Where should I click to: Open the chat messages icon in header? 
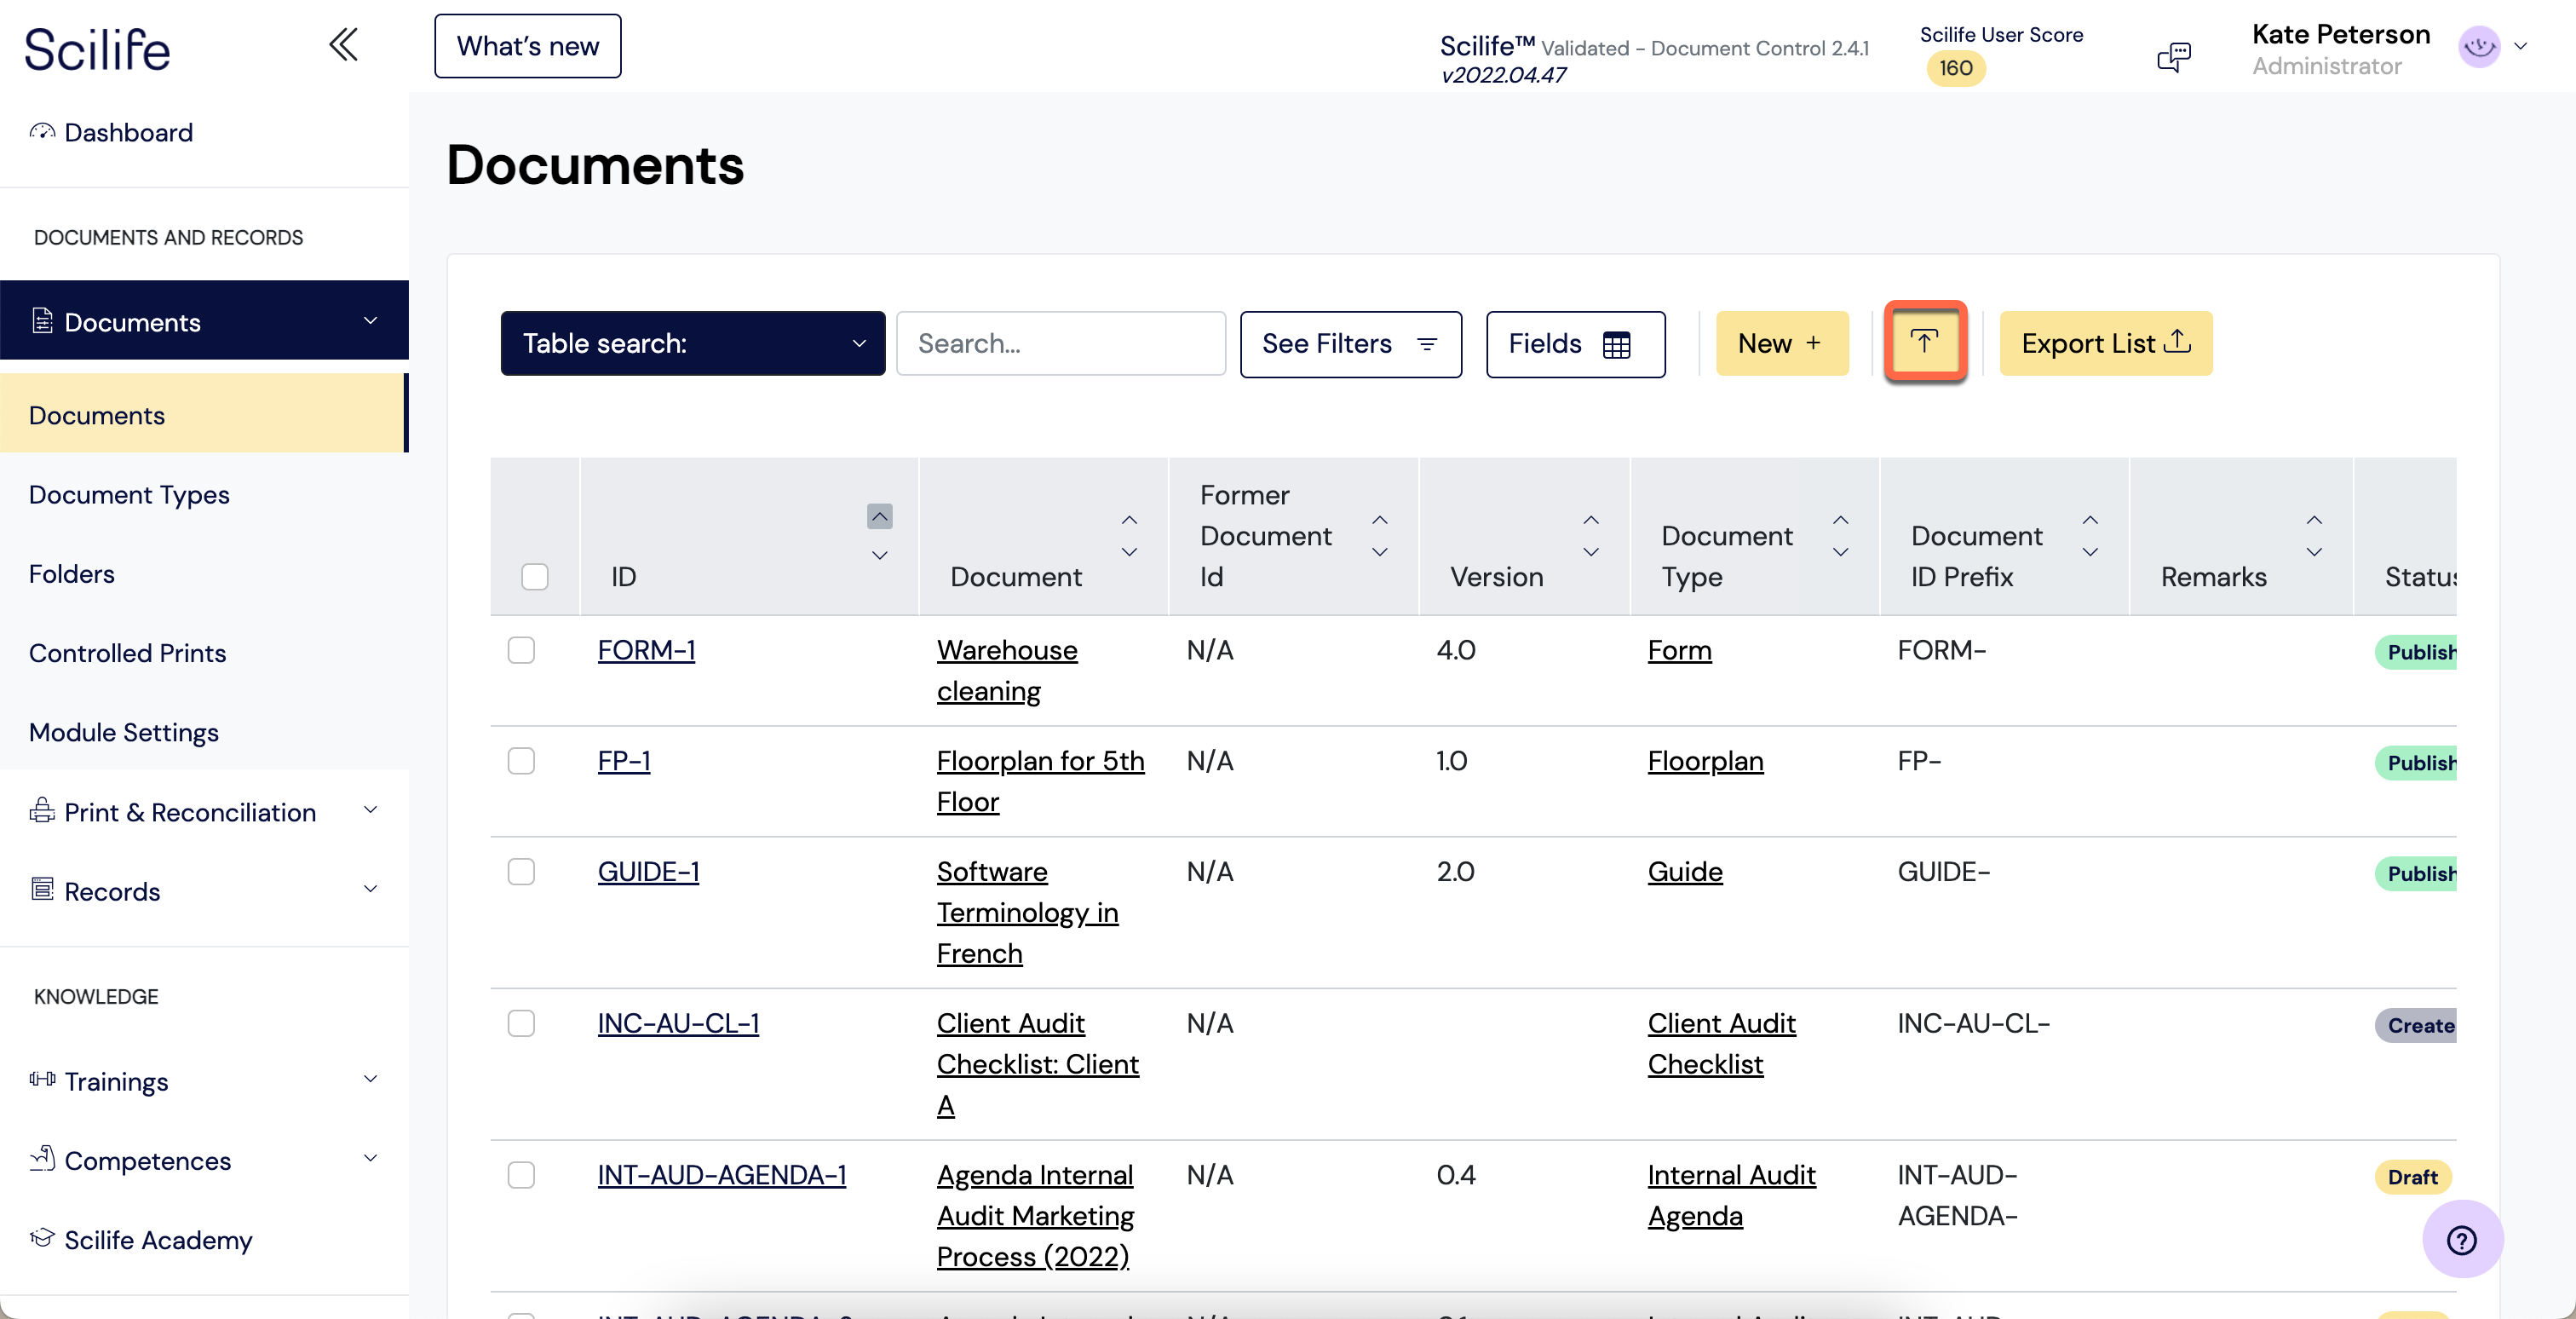tap(2173, 57)
